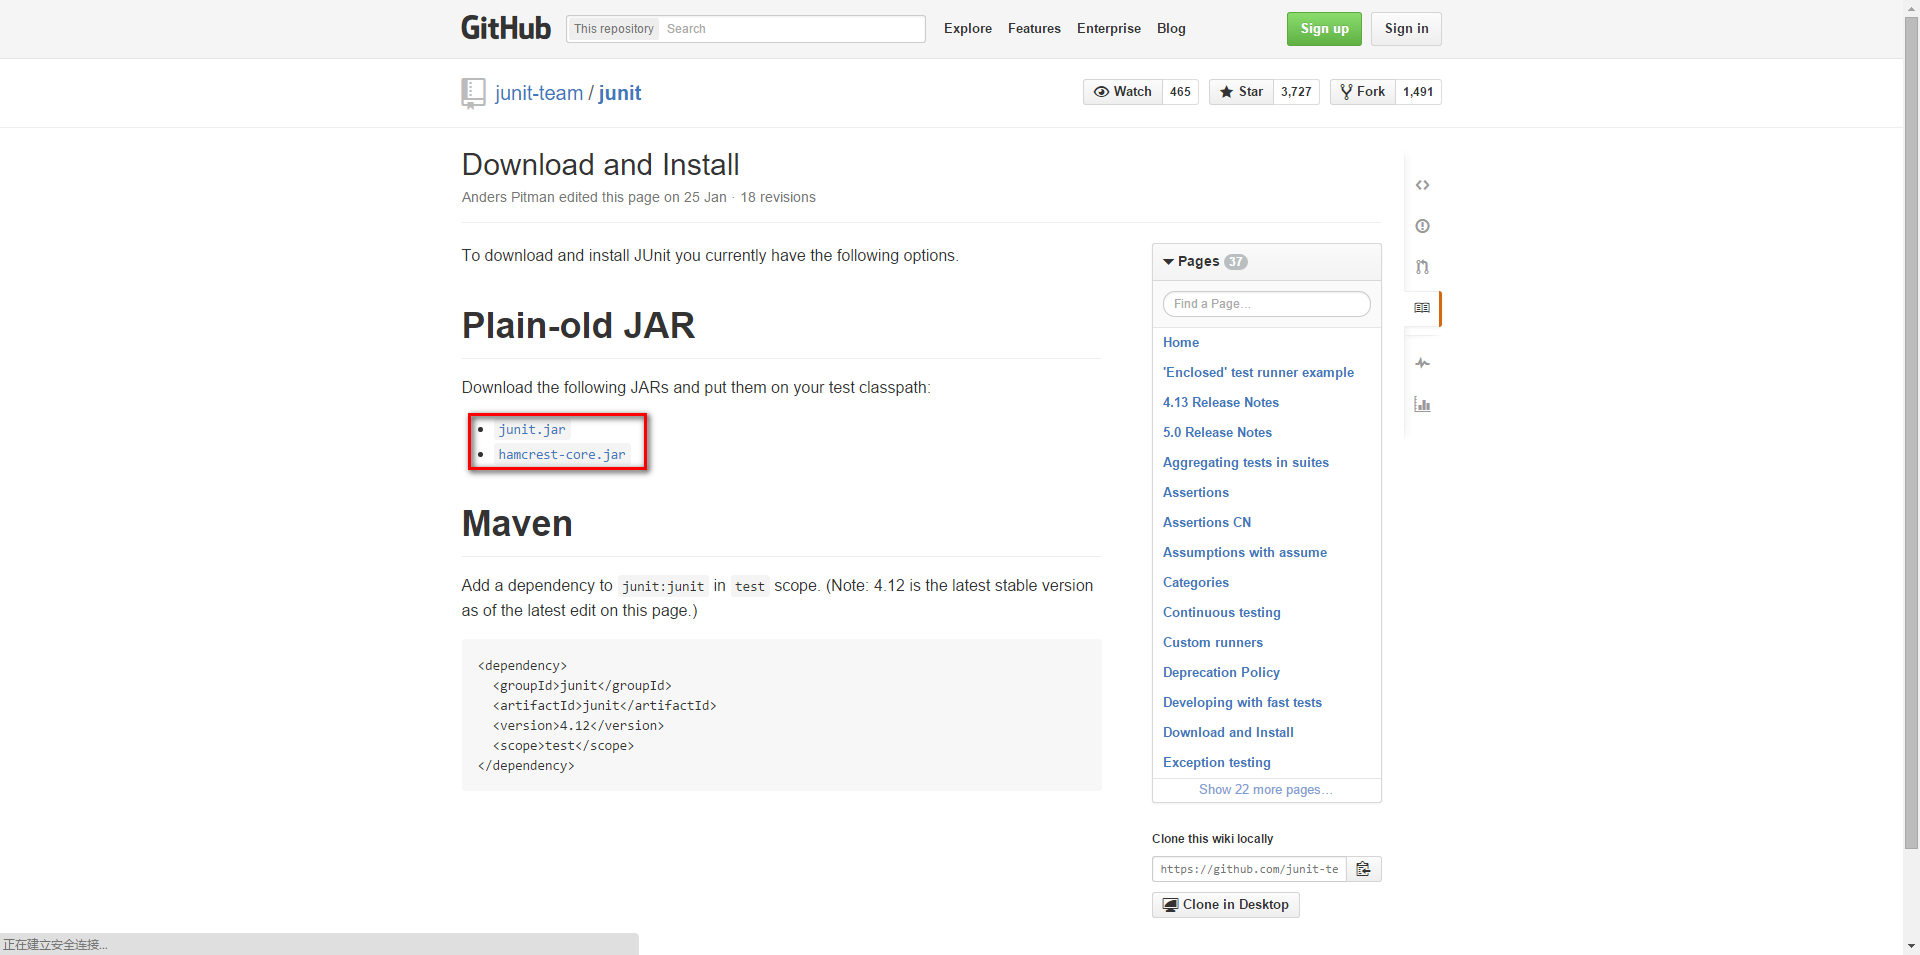Image resolution: width=1920 pixels, height=955 pixels.
Task: Click the Maven heading
Action: click(517, 524)
